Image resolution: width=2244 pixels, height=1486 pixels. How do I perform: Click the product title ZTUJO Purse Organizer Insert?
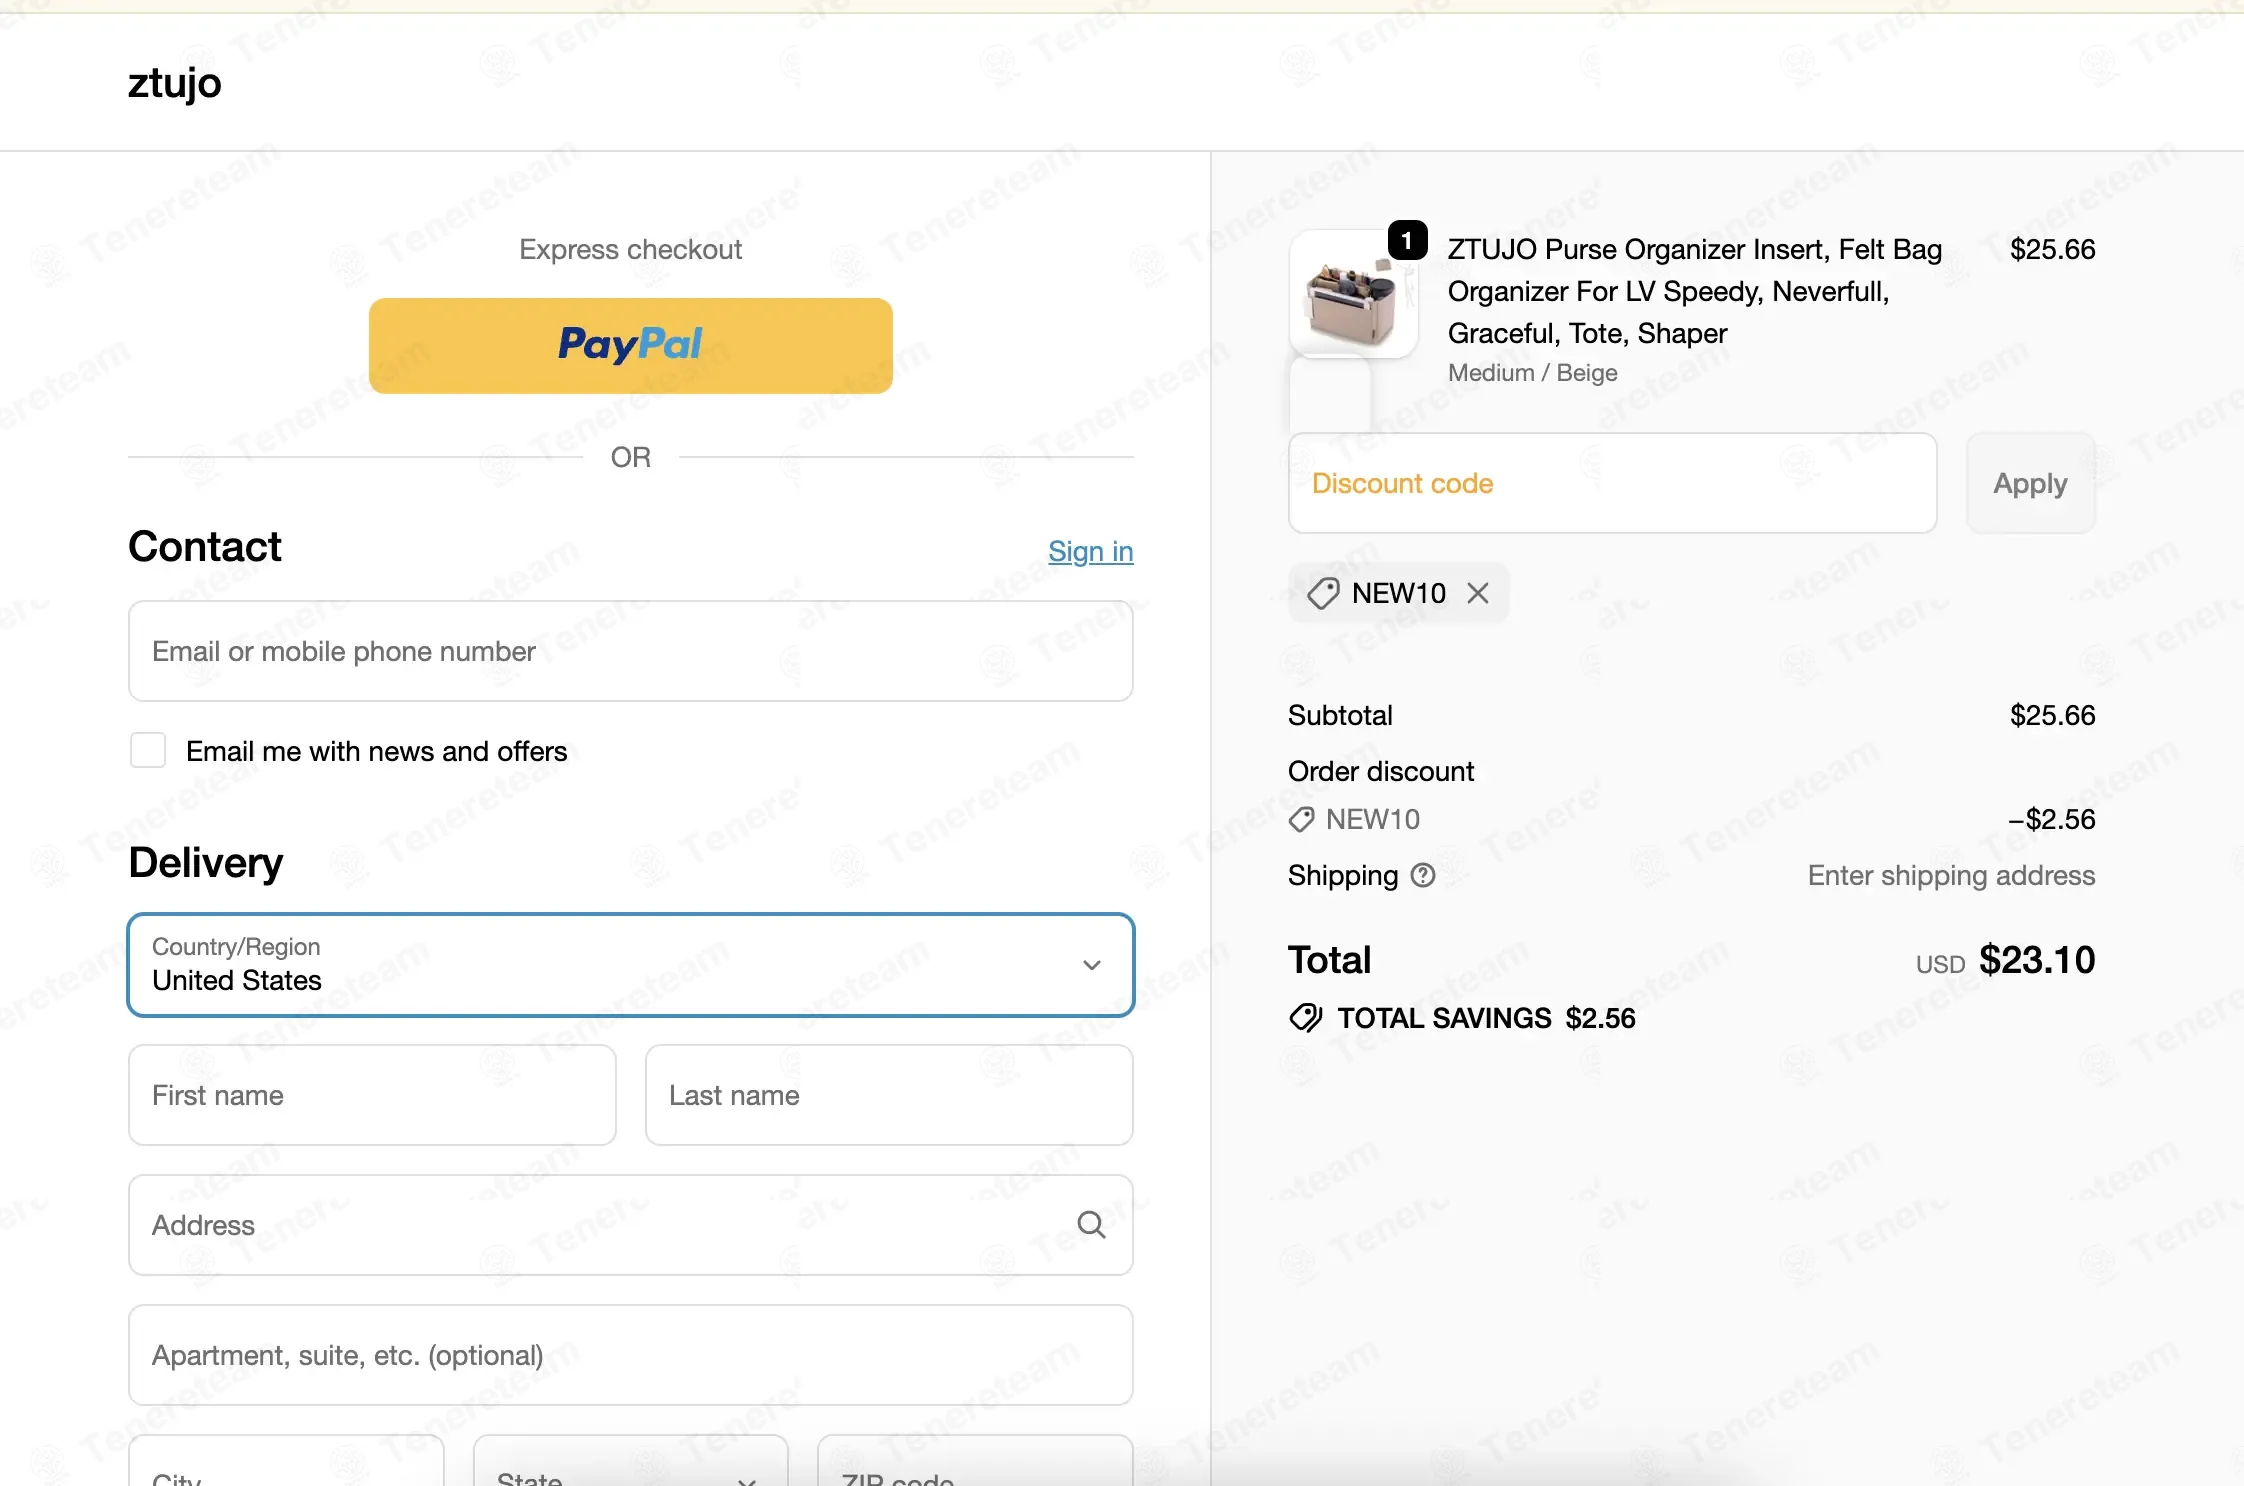(x=1695, y=291)
